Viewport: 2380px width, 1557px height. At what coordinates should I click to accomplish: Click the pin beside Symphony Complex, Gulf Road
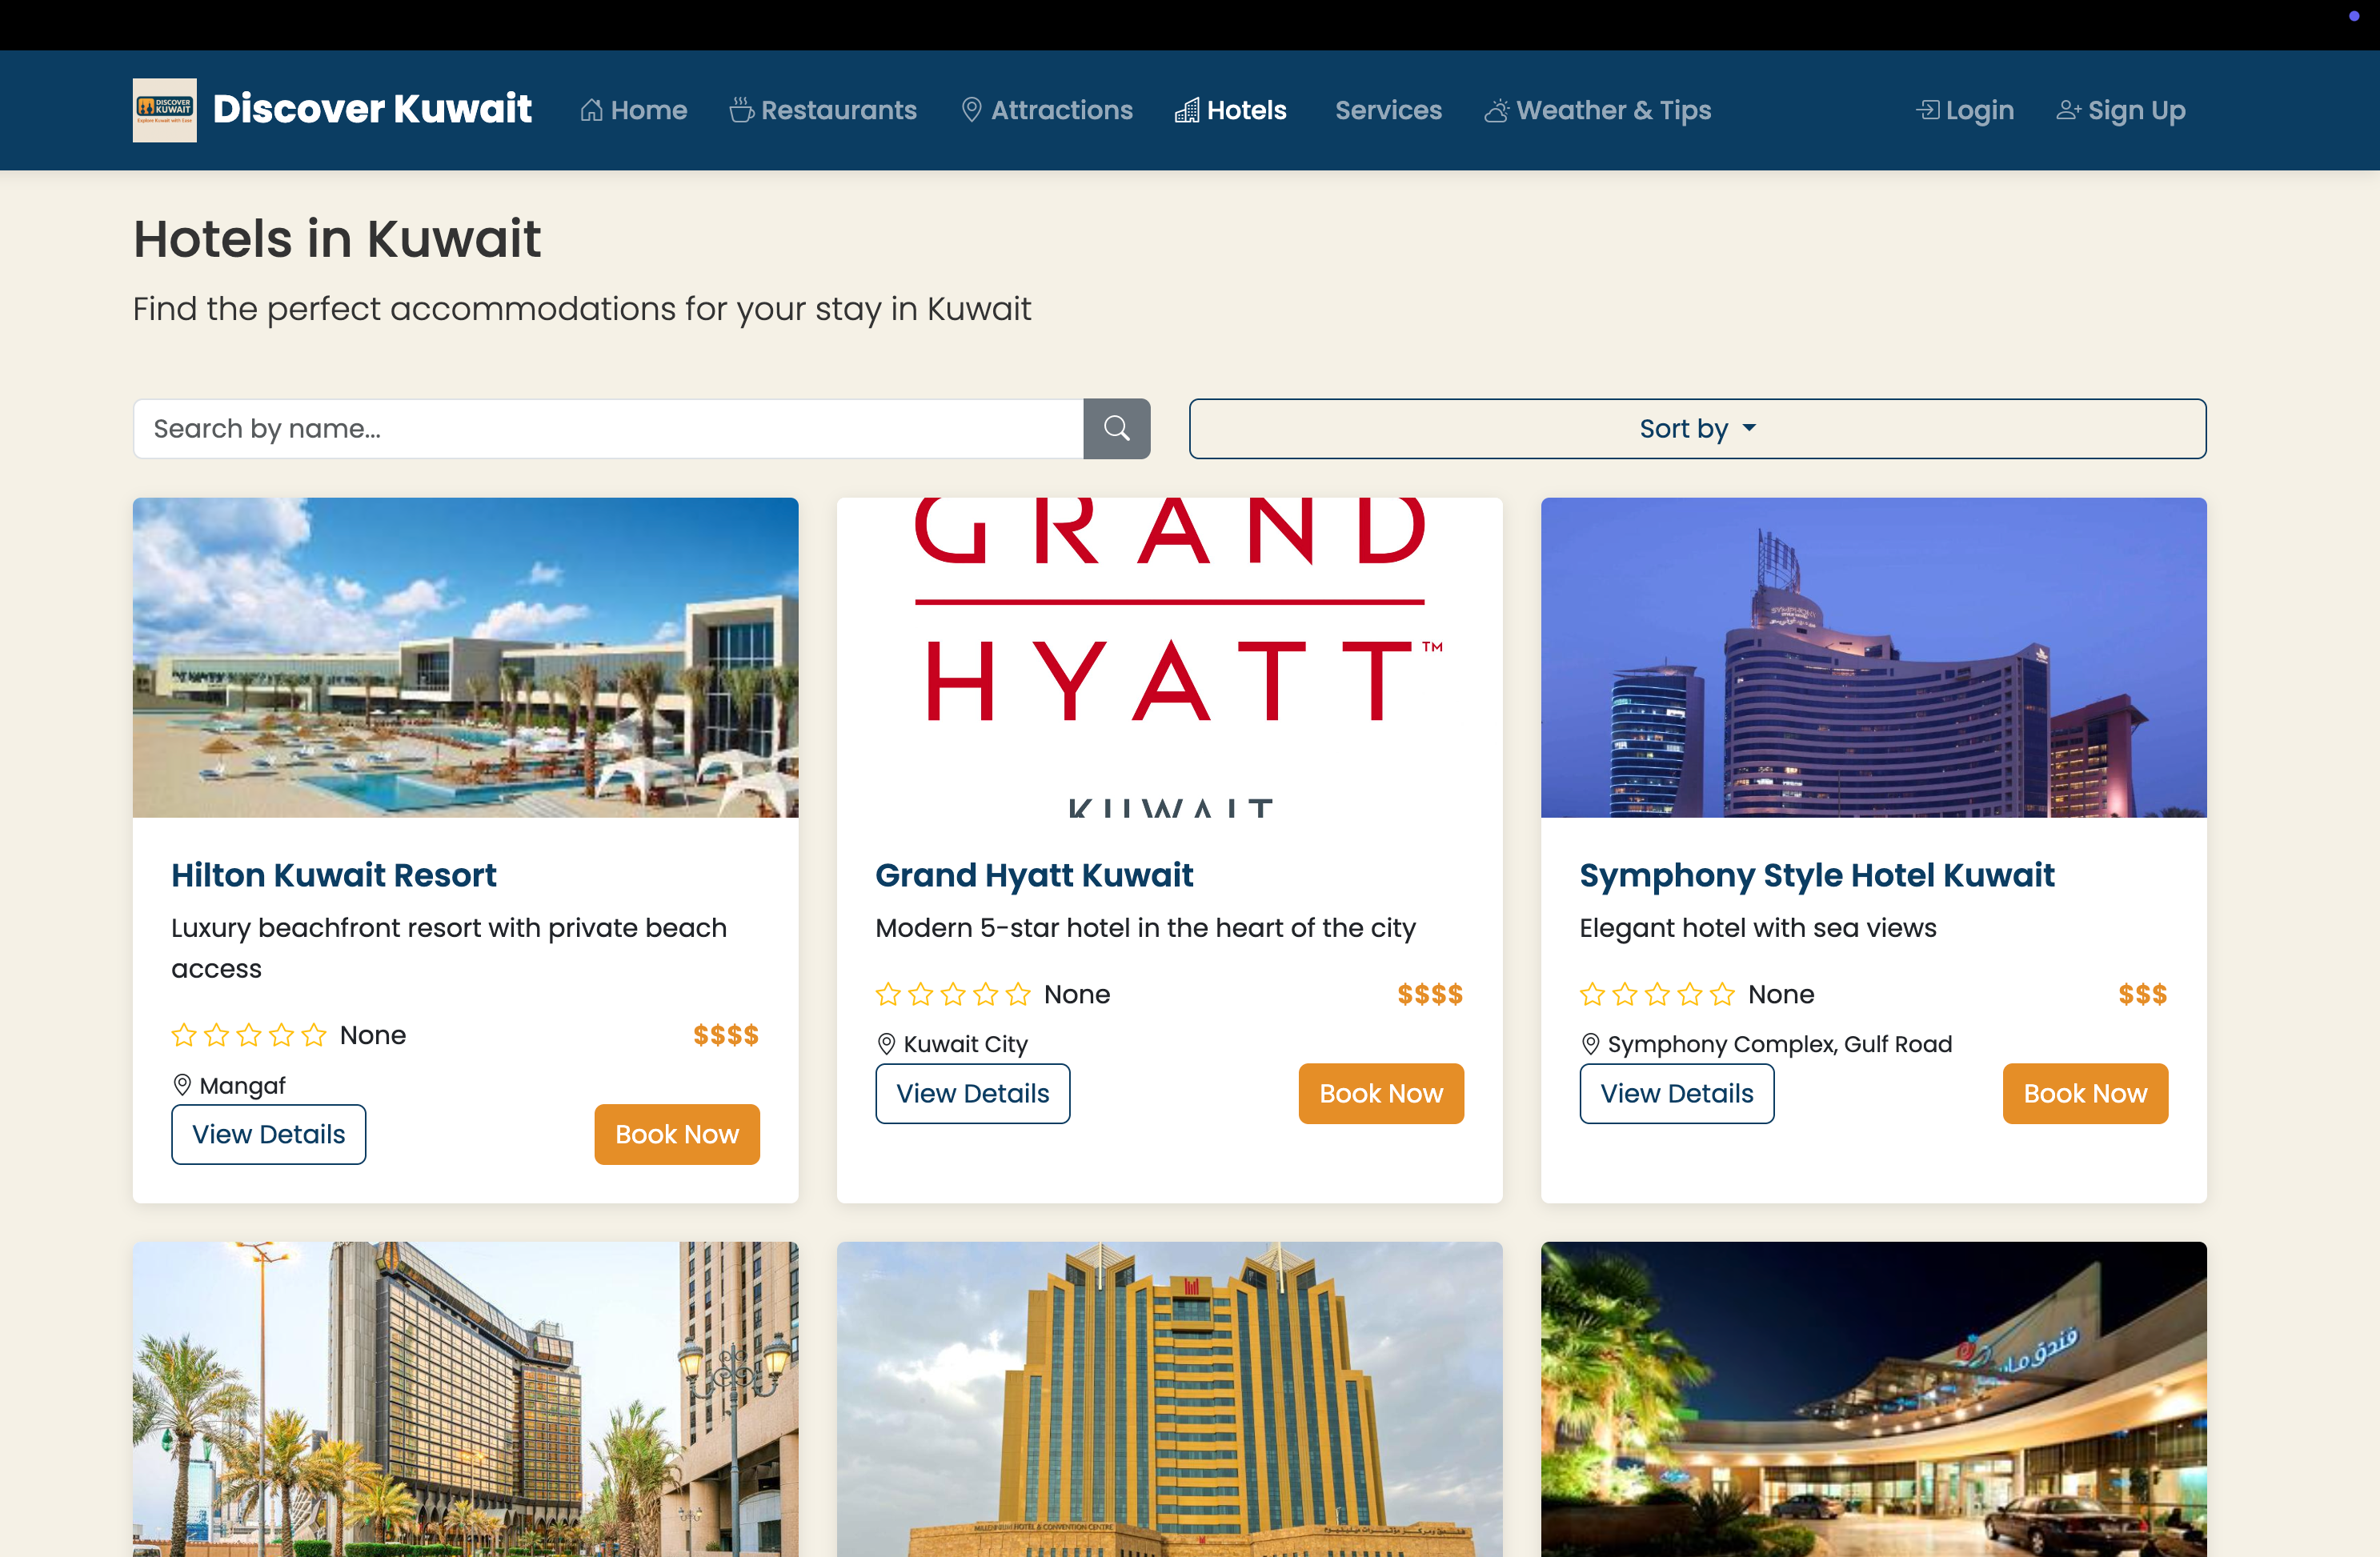[x=1590, y=1044]
